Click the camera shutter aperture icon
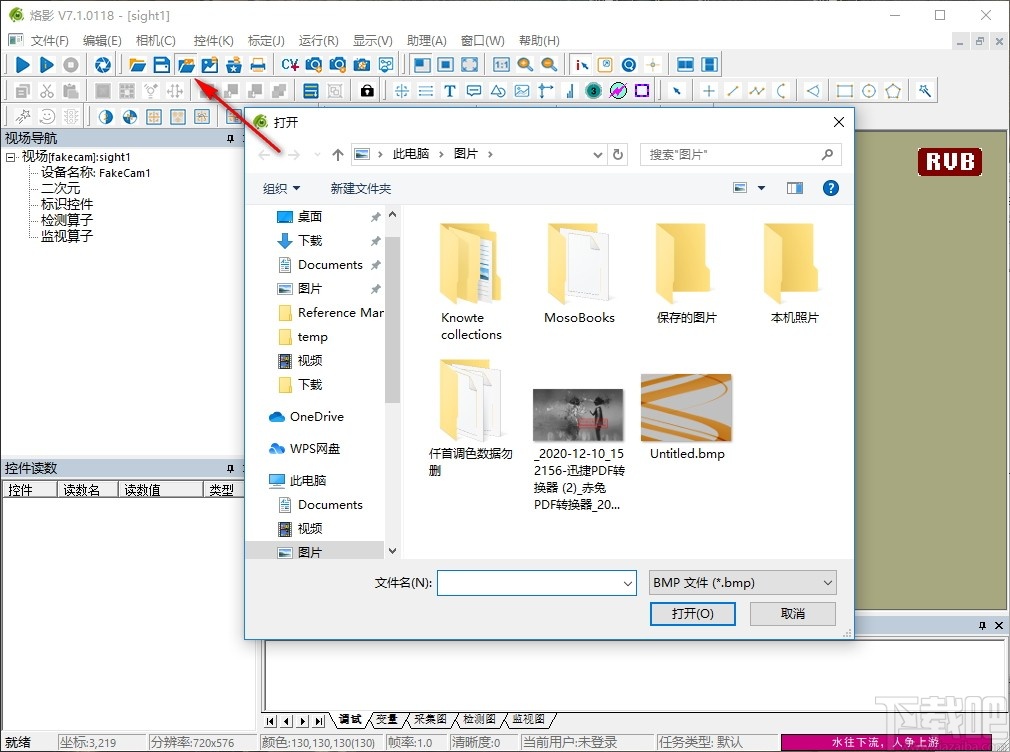1010x752 pixels. (x=102, y=64)
